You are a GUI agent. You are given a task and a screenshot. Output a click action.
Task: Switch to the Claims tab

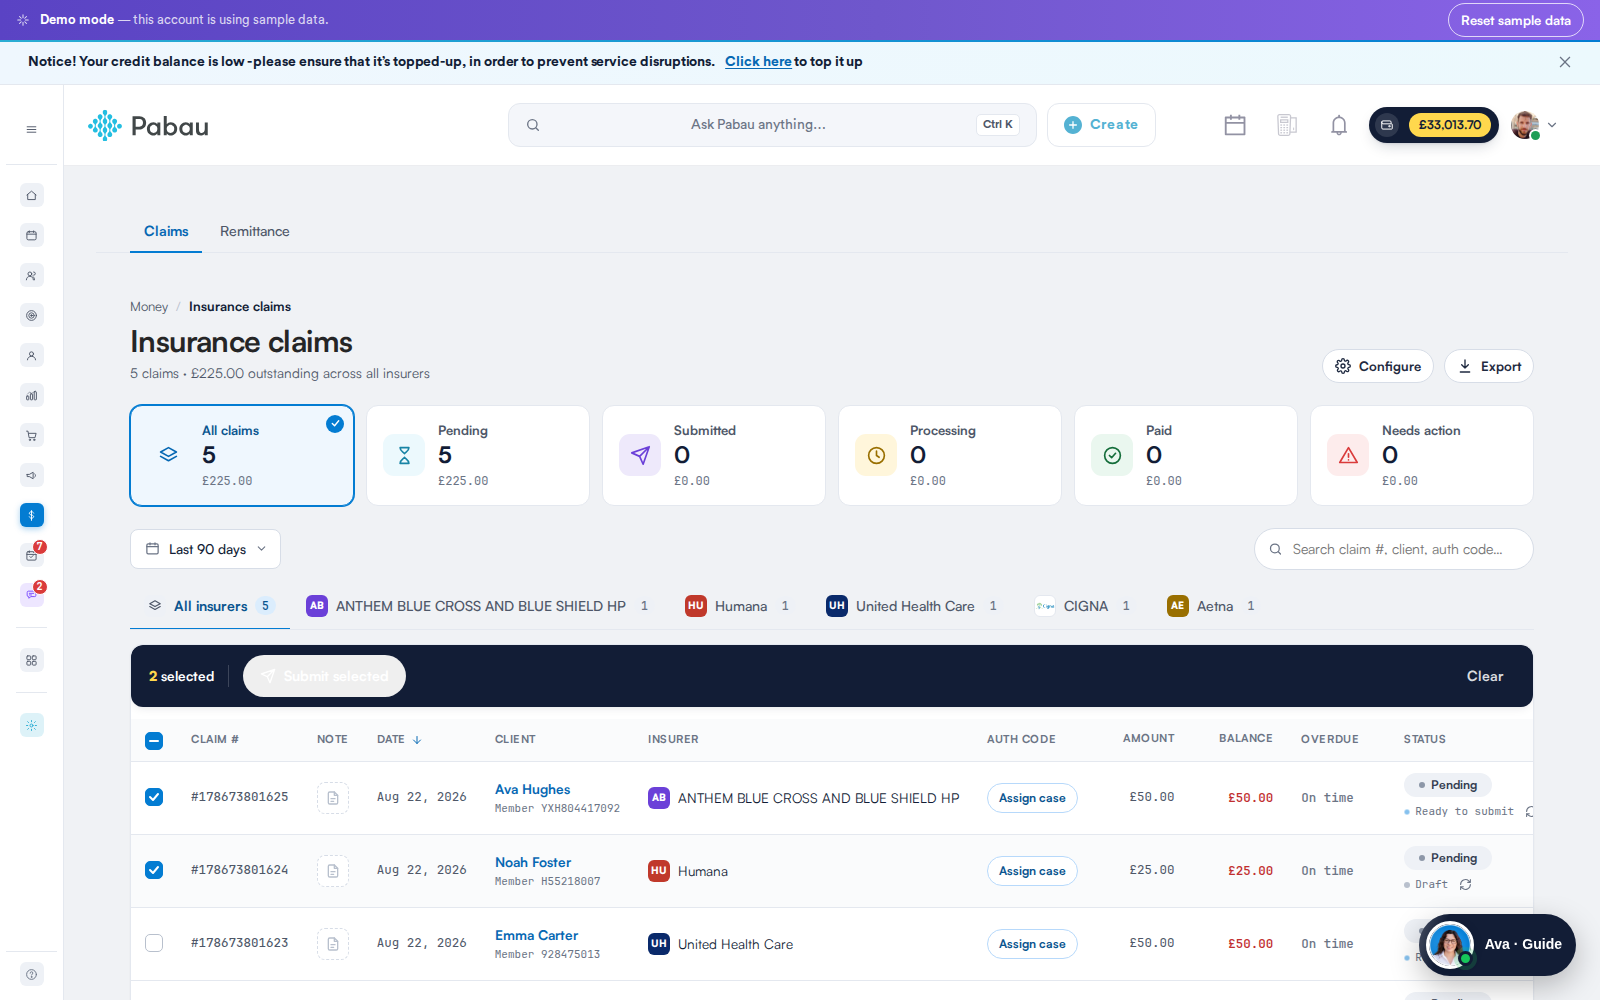point(166,231)
